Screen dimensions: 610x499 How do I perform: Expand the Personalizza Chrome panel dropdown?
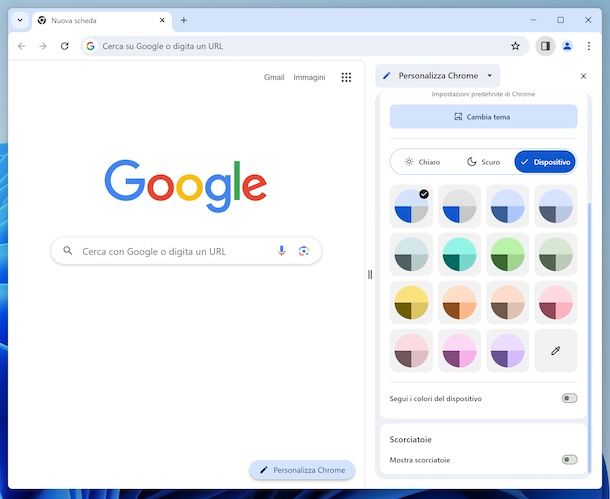click(490, 76)
